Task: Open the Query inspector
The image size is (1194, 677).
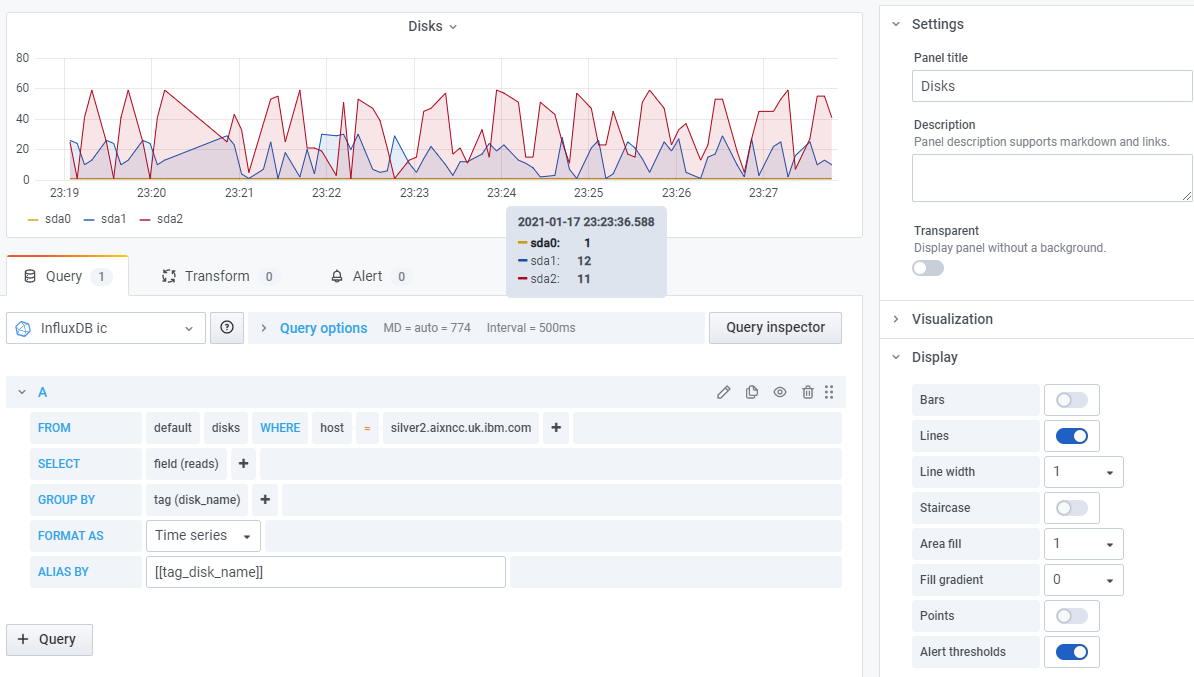Action: (x=775, y=327)
